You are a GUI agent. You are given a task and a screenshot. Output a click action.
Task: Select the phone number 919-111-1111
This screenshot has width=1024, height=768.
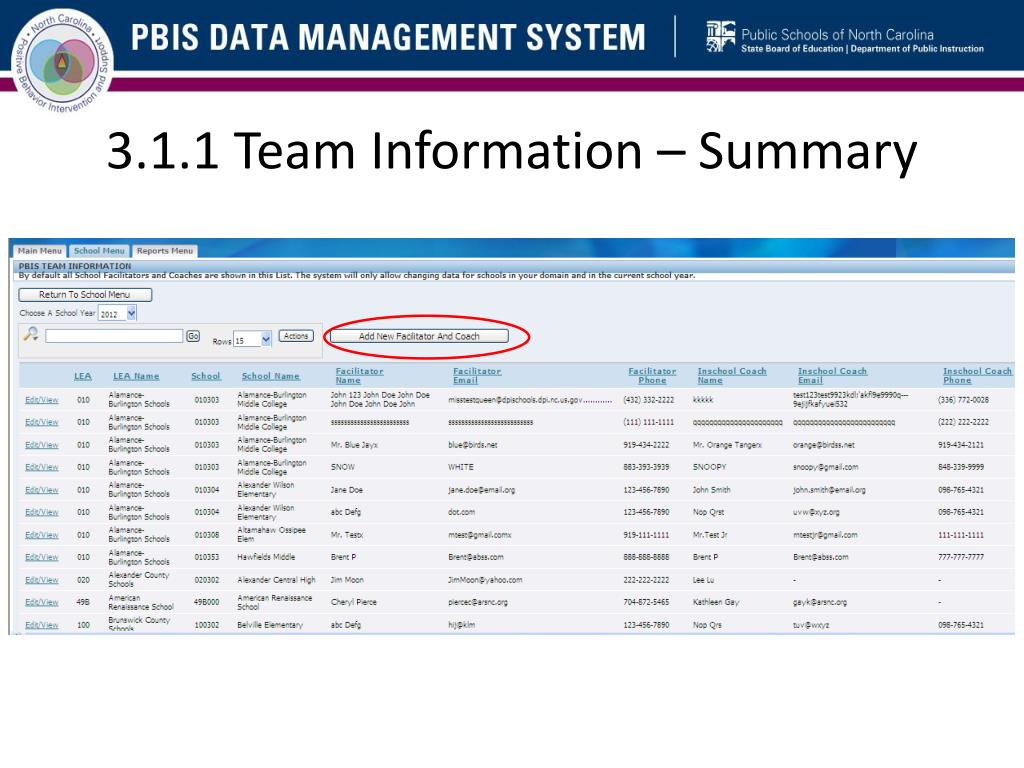click(646, 535)
